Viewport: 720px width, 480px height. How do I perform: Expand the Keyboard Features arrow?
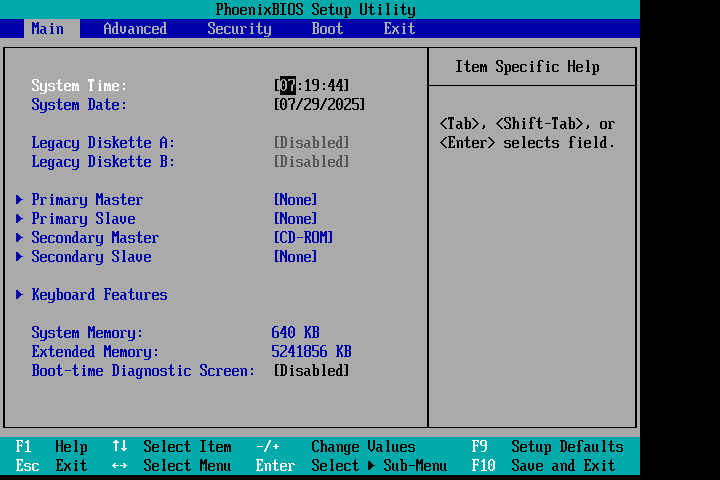[19, 294]
